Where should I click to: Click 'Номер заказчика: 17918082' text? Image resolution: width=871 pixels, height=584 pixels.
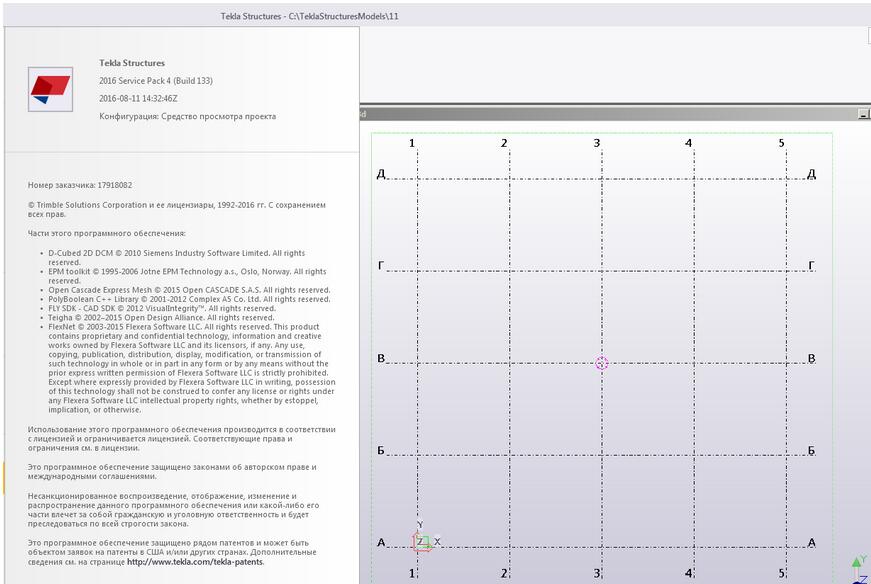(80, 185)
